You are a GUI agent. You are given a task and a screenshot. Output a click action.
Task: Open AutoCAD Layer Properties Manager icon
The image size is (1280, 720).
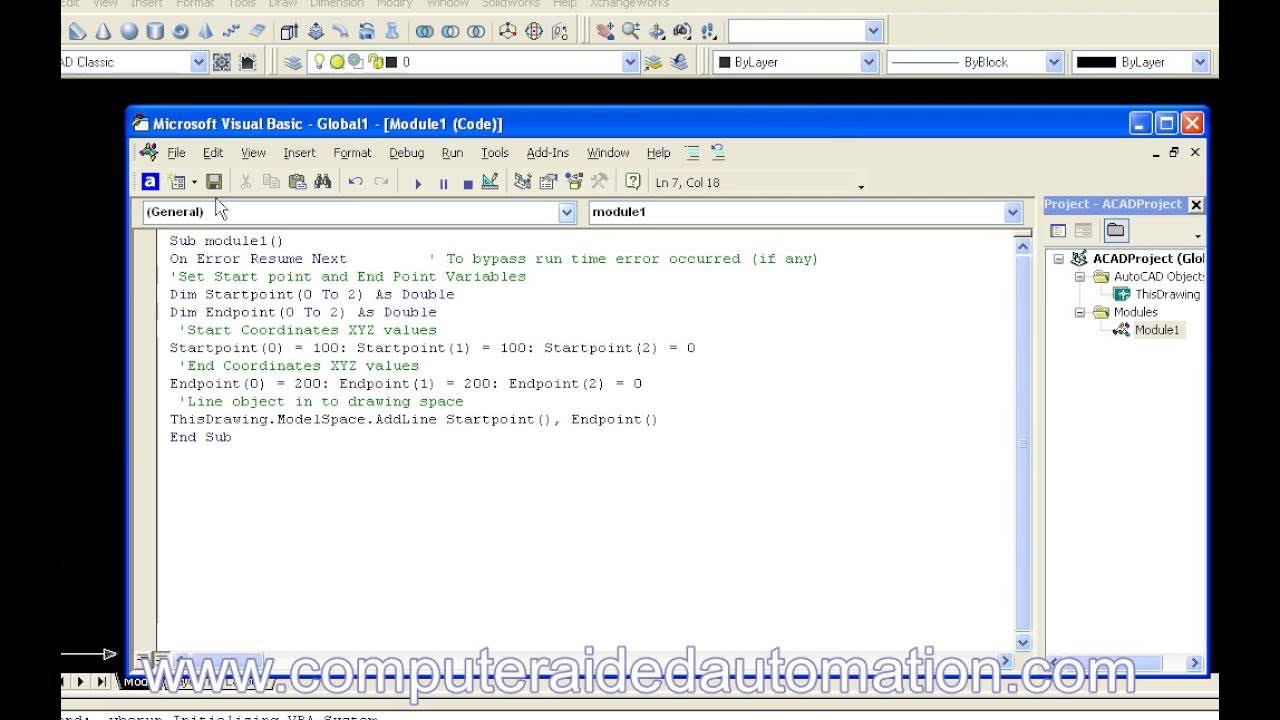(293, 62)
